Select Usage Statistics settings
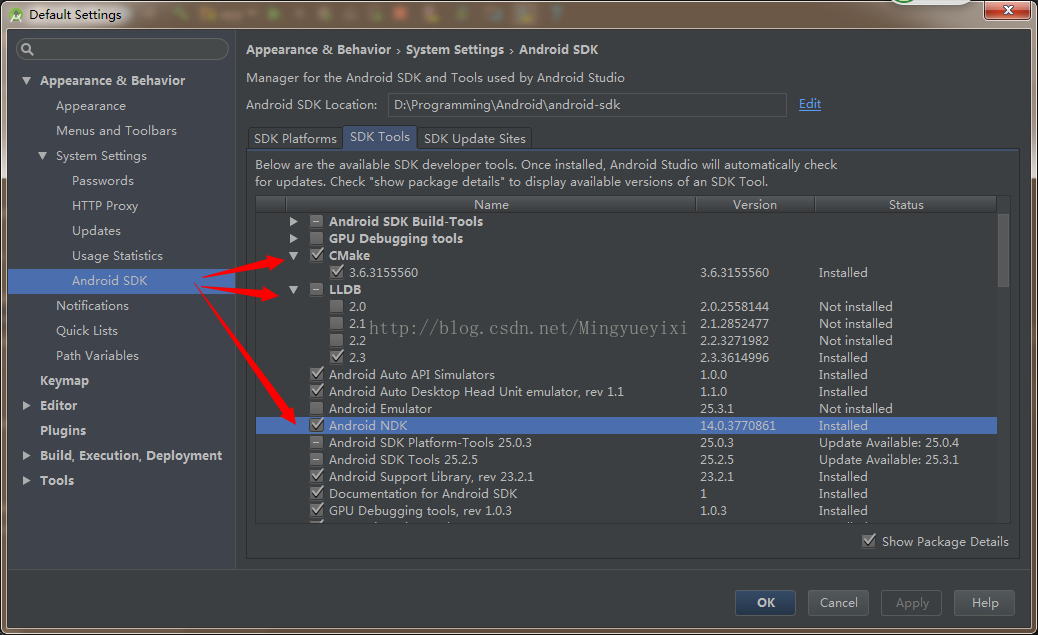This screenshot has height=635, width=1038. [117, 256]
